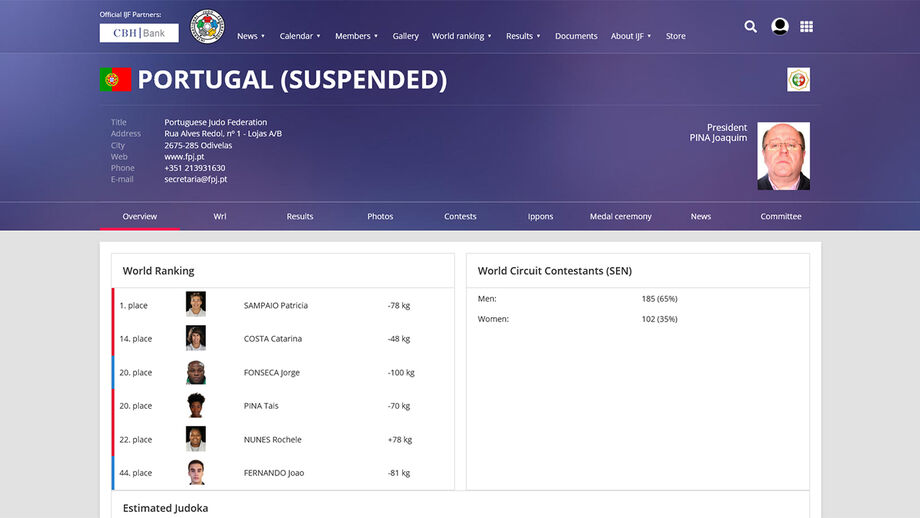Open President PINA Joaquim profile
This screenshot has height=518, width=920.
point(718,133)
